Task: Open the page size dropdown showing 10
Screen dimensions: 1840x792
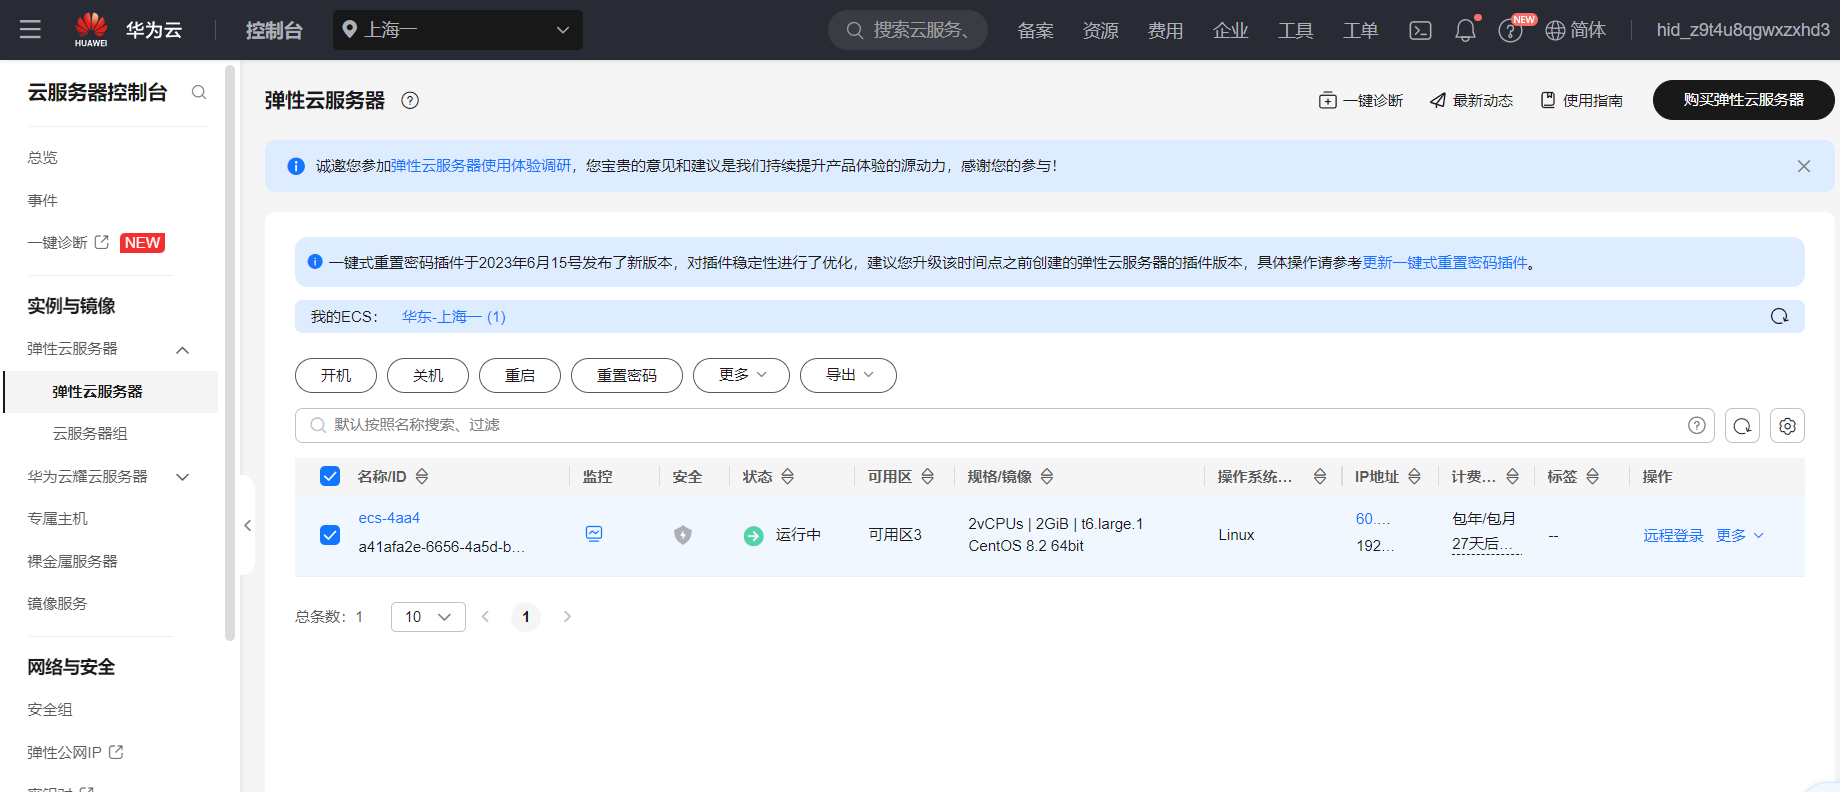Action: (428, 617)
